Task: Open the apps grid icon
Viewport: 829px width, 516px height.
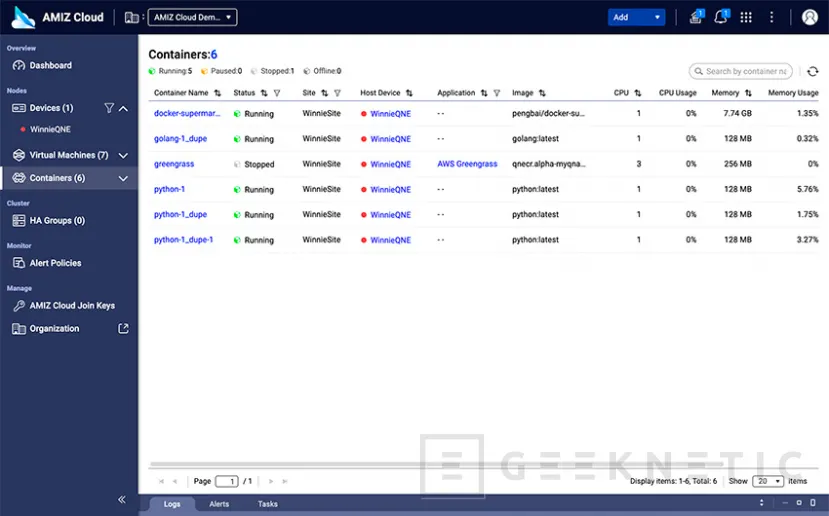Action: click(x=746, y=17)
